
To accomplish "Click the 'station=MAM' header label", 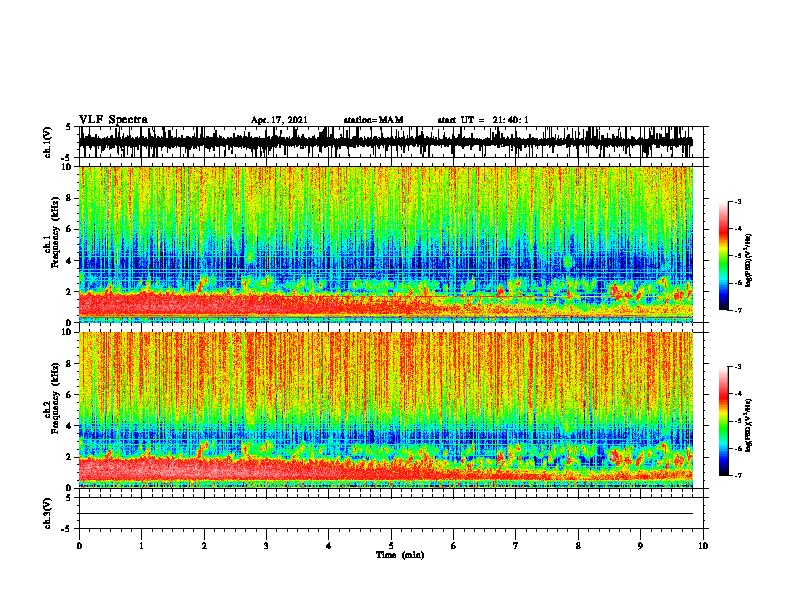I will coord(373,120).
